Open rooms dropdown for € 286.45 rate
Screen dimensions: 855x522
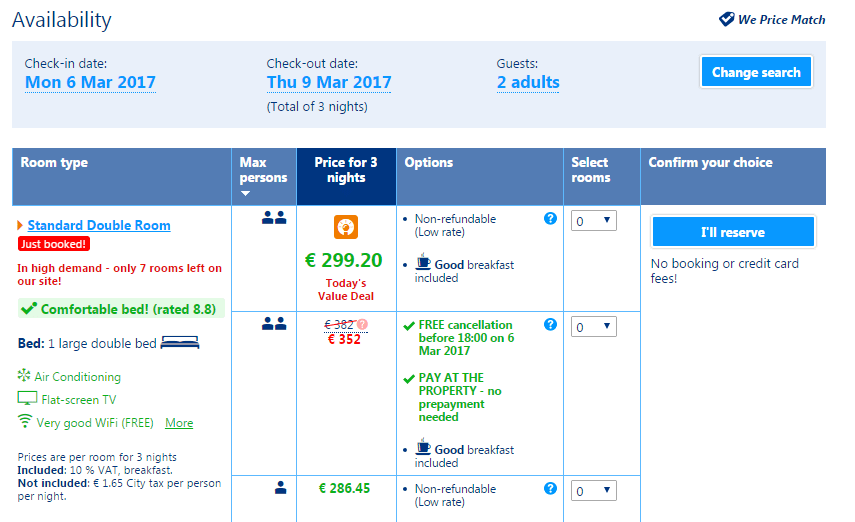pos(594,491)
